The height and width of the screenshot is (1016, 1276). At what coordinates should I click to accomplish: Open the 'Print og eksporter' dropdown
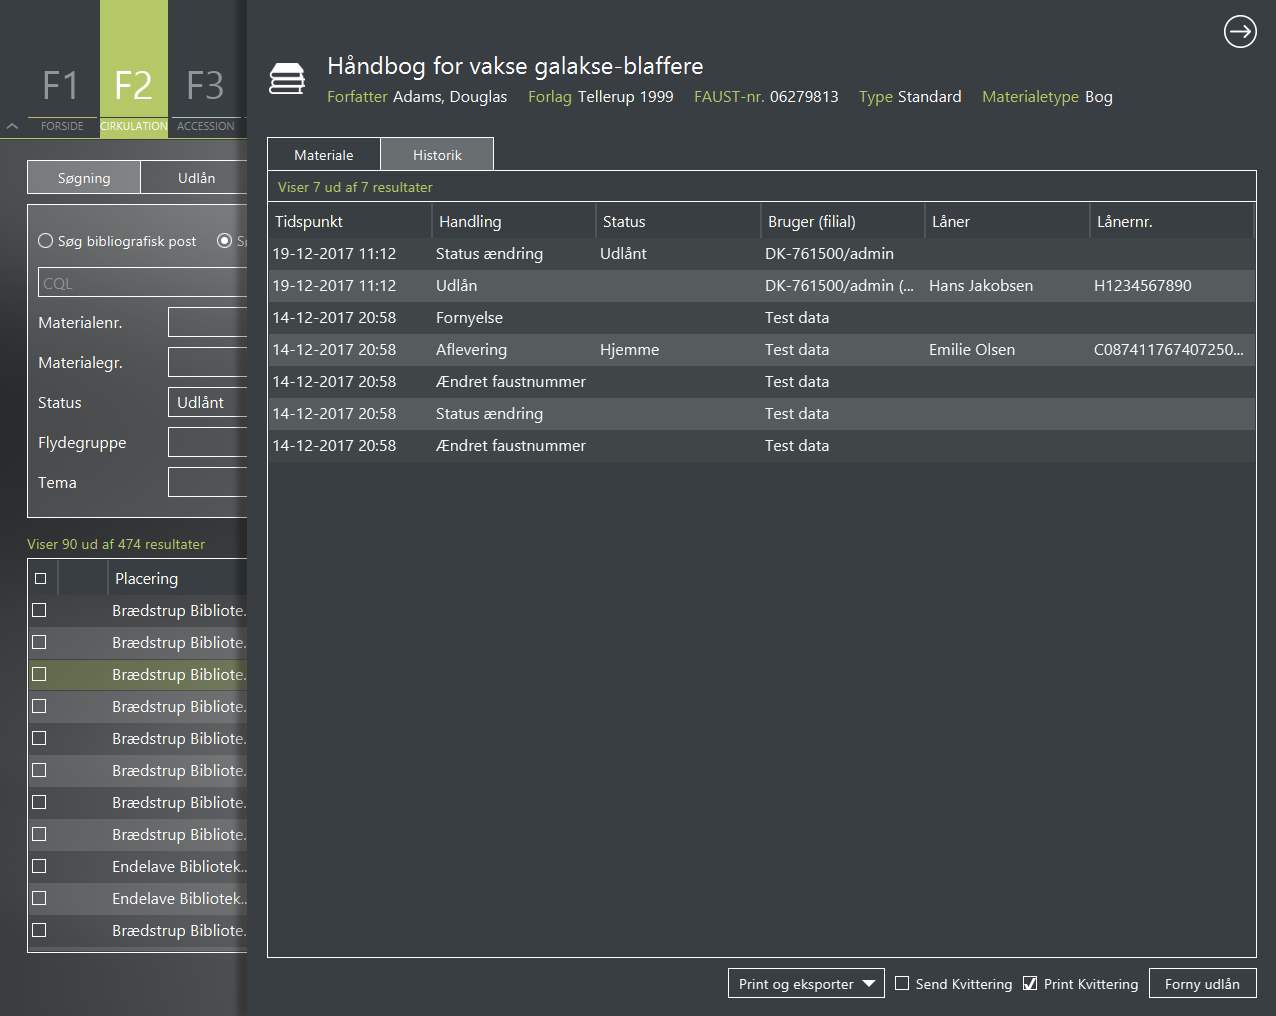[x=806, y=983]
